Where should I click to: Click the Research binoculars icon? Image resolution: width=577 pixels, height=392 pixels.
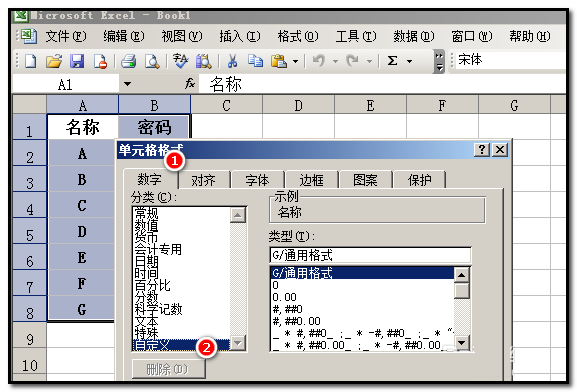click(x=203, y=61)
